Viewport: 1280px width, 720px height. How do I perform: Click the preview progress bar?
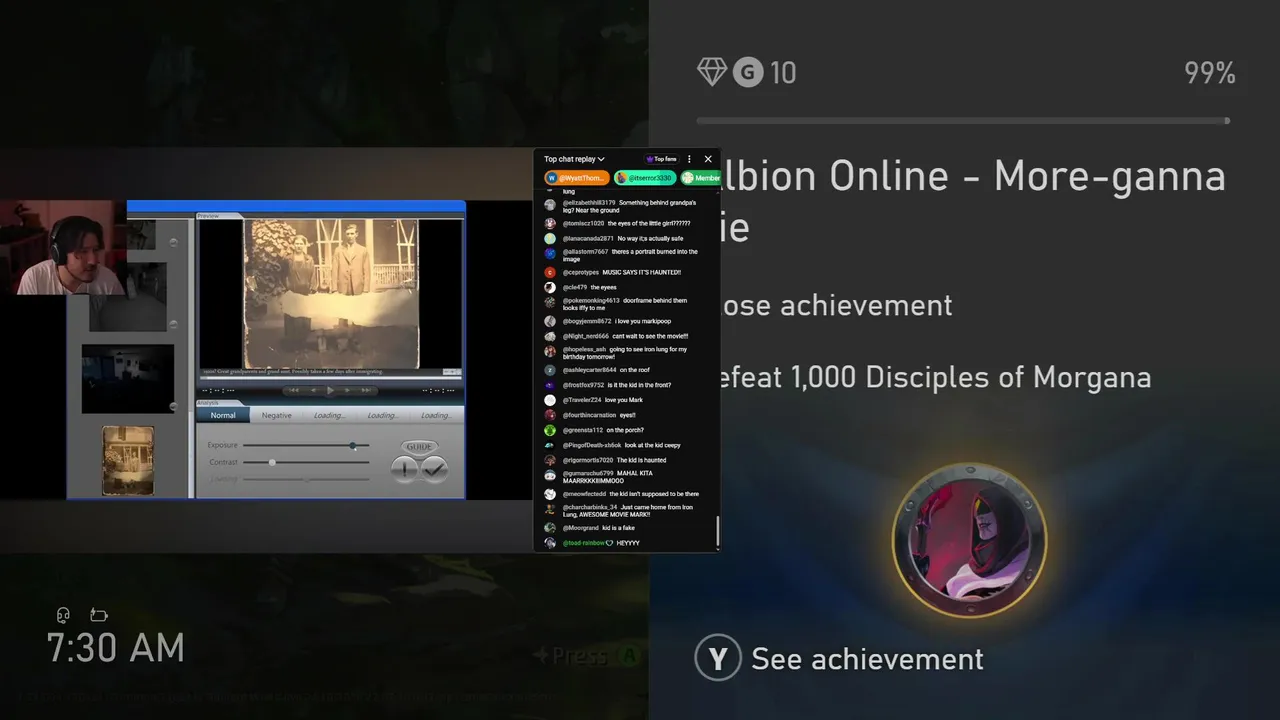tap(330, 377)
